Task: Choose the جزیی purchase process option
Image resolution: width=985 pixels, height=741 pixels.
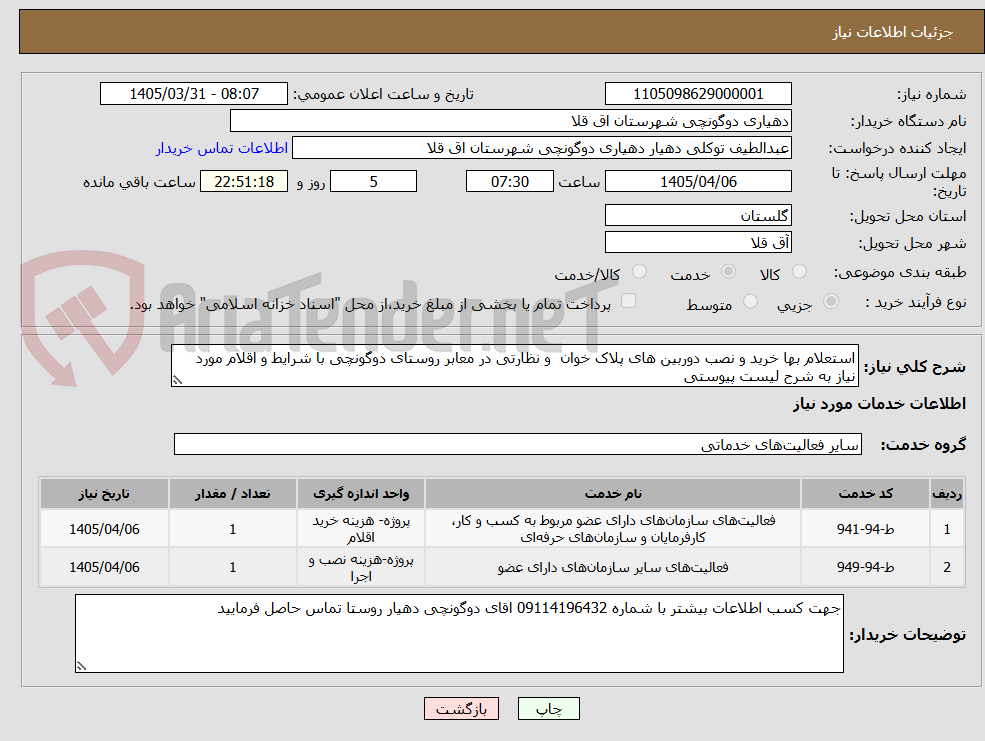Action: [830, 301]
